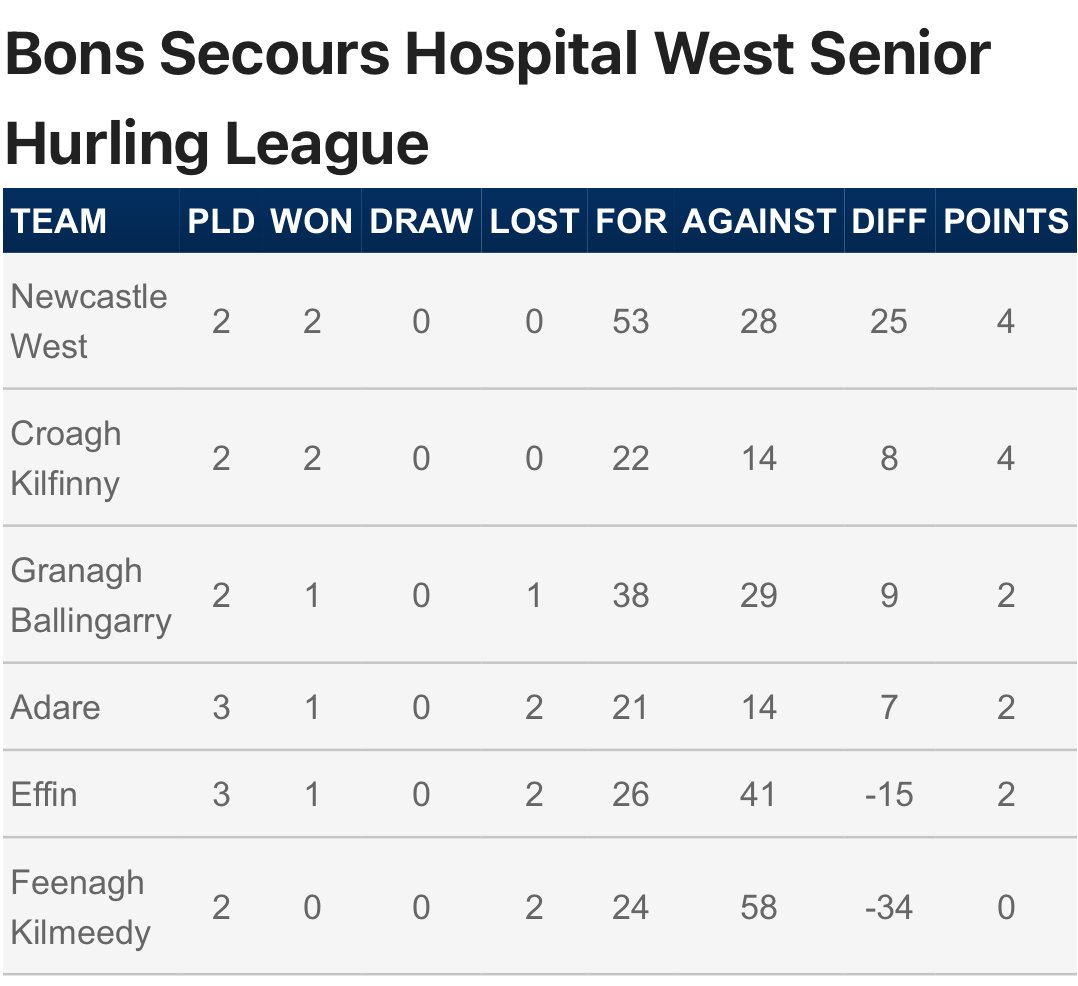Click the POINTS column header
1078x986 pixels.
1006,221
